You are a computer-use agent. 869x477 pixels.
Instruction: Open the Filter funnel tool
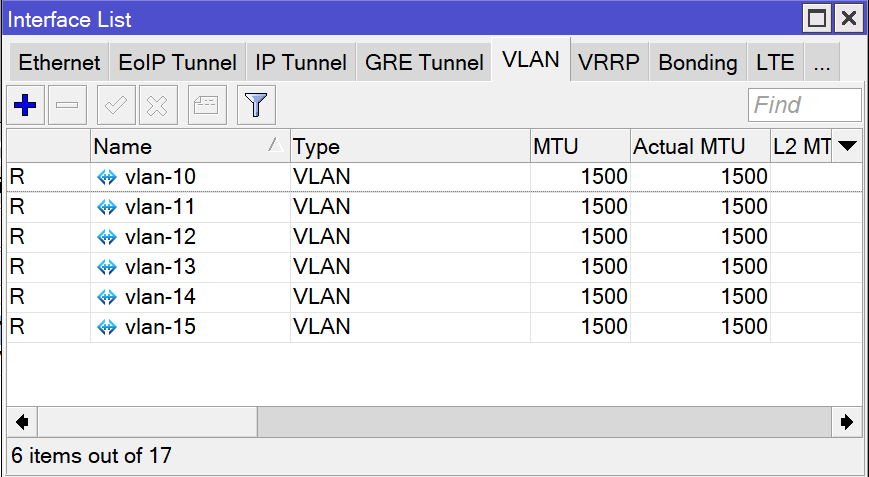pos(256,105)
